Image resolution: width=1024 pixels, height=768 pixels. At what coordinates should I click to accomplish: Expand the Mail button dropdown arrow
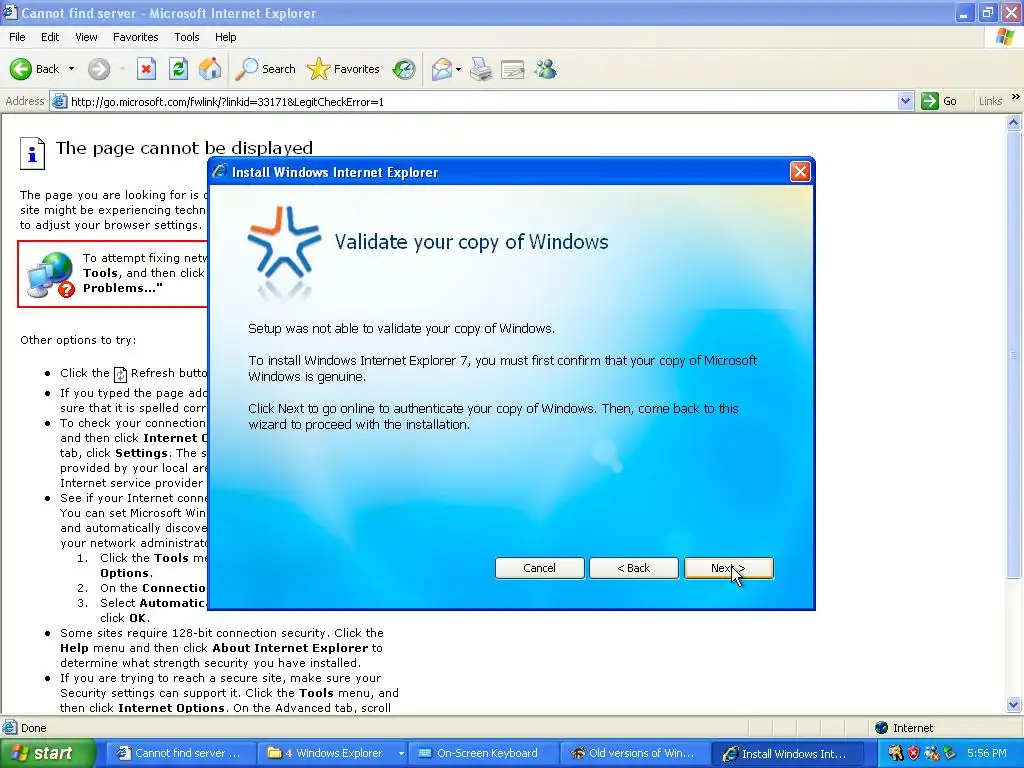pyautogui.click(x=458, y=69)
